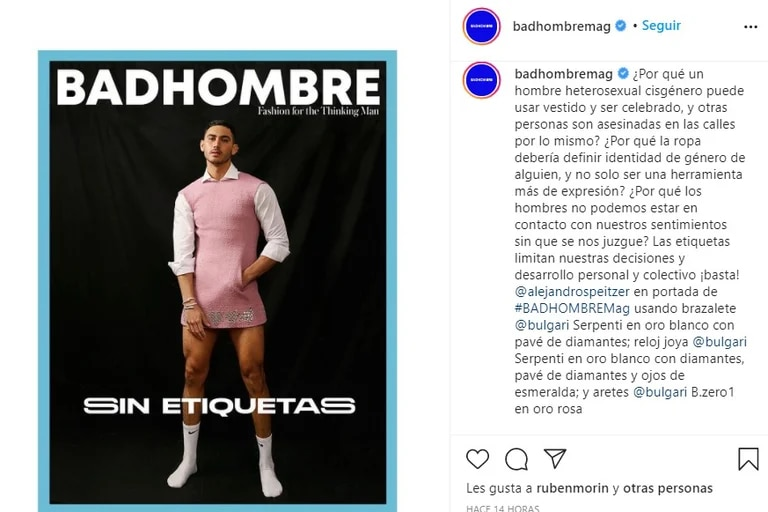Viewport: 768px width, 512px height.
Task: Open the @bulgari mention before B.zero1
Action: coord(660,392)
